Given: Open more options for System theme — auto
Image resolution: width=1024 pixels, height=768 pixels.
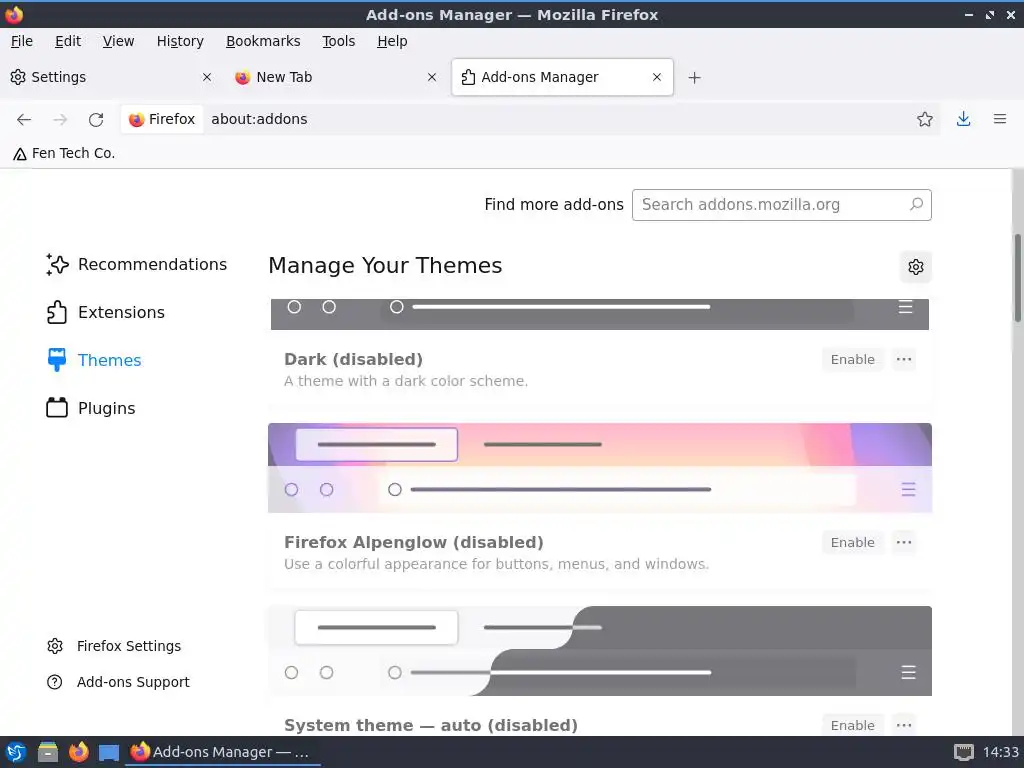Looking at the screenshot, I should click(x=904, y=725).
